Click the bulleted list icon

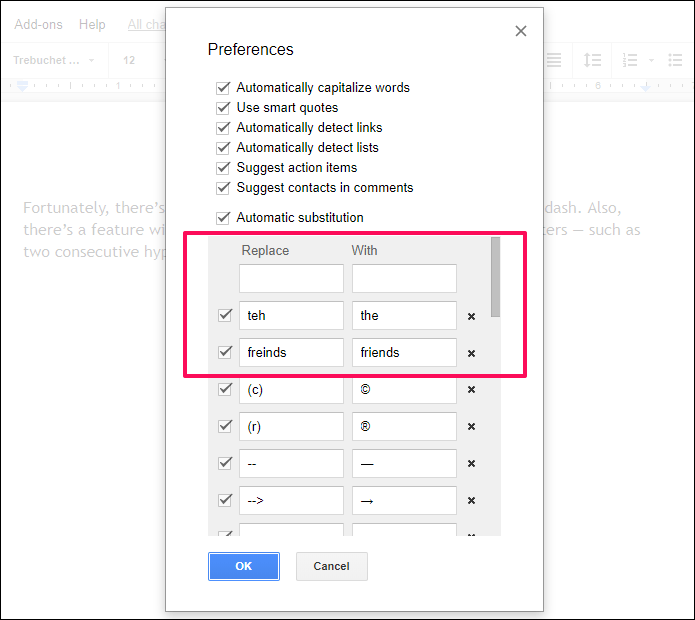(x=675, y=60)
